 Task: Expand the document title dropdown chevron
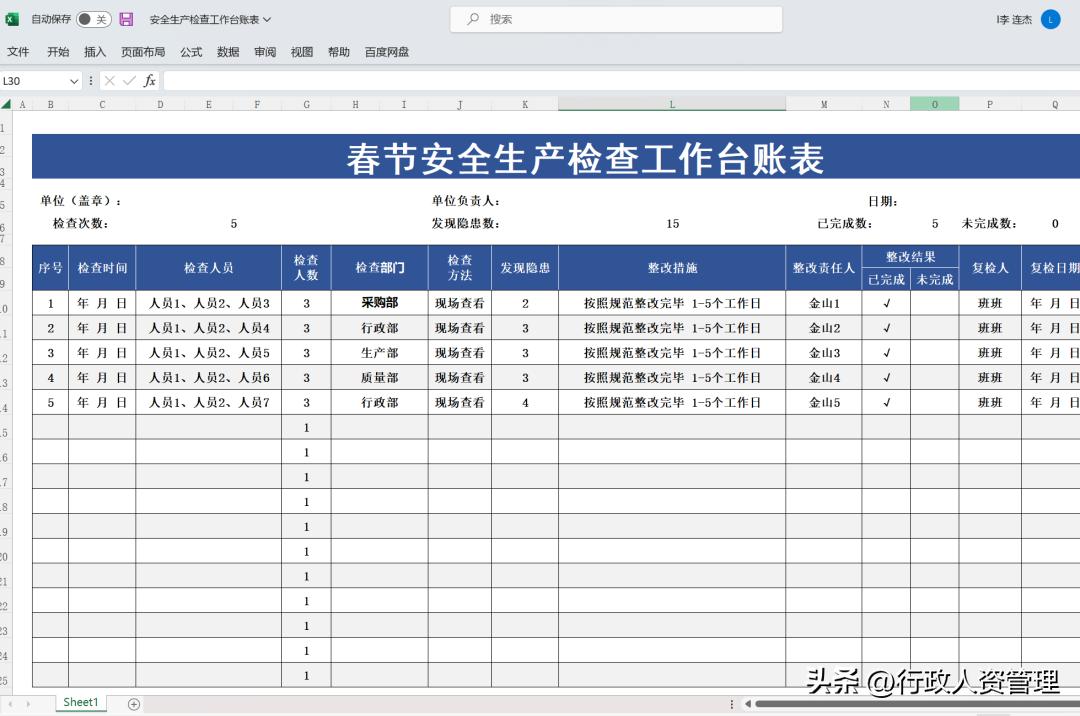[x=265, y=18]
